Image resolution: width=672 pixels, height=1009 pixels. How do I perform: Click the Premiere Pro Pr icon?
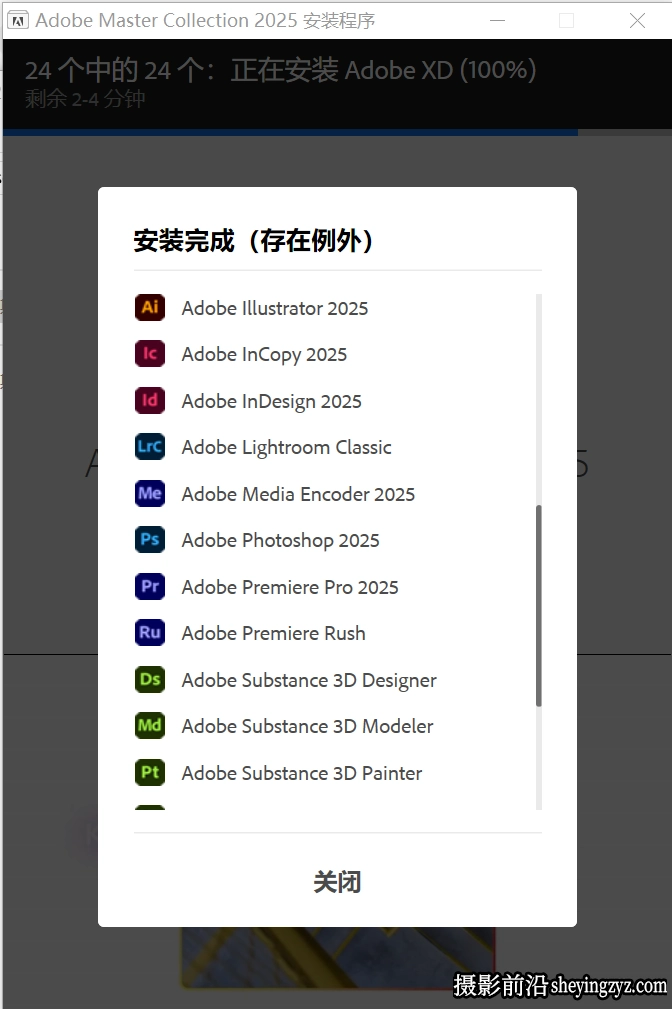[x=150, y=586]
